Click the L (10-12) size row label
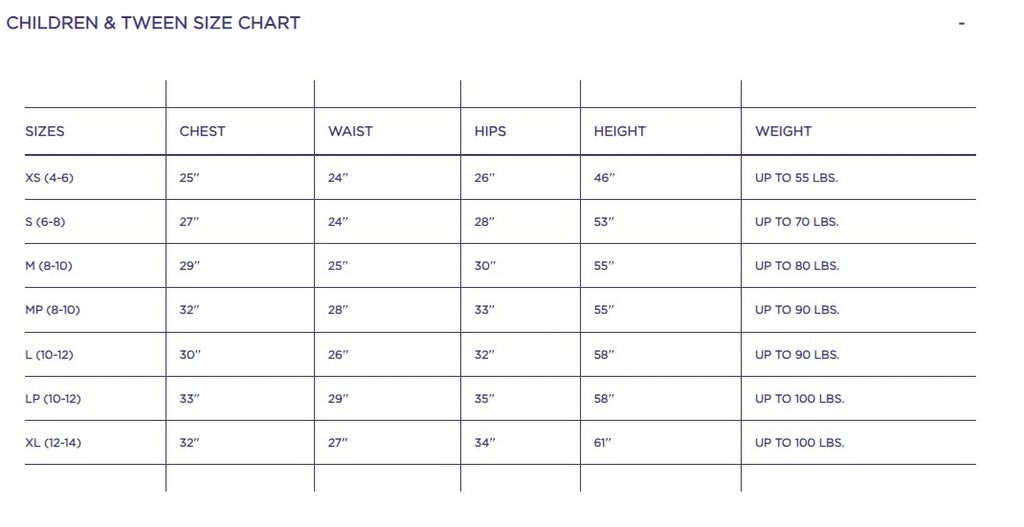 pos(49,355)
